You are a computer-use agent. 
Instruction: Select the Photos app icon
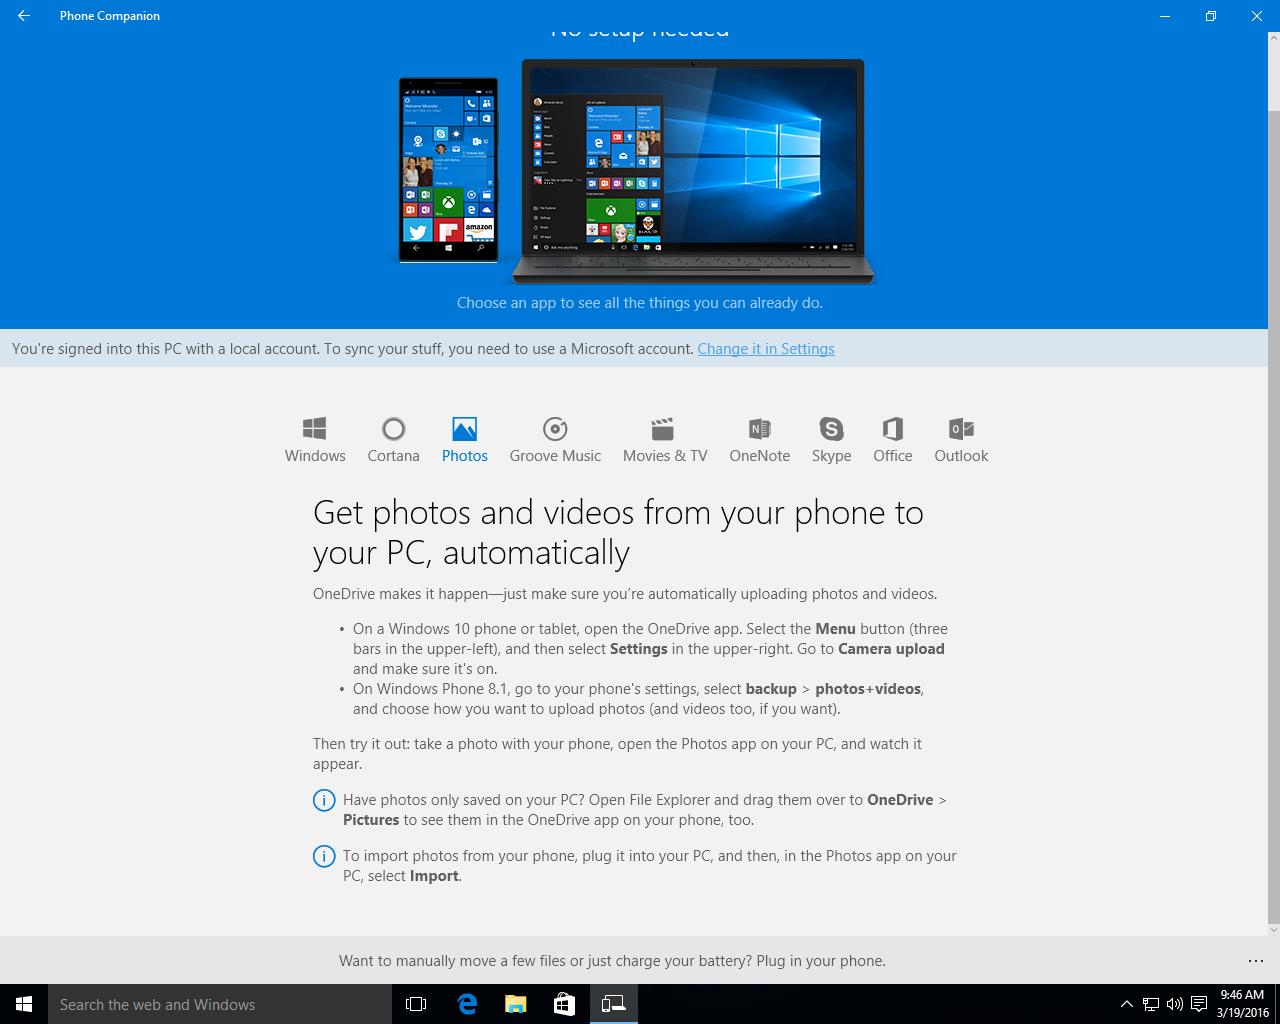point(464,429)
